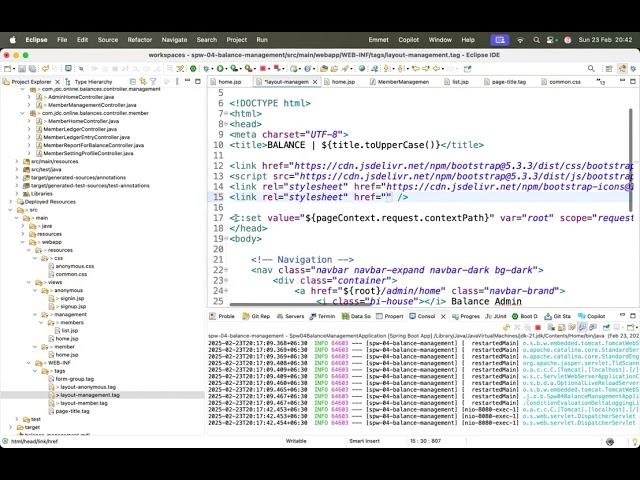Image resolution: width=640 pixels, height=480 pixels.
Task: Click the Open Console dropdown icon
Action: pyautogui.click(x=631, y=327)
